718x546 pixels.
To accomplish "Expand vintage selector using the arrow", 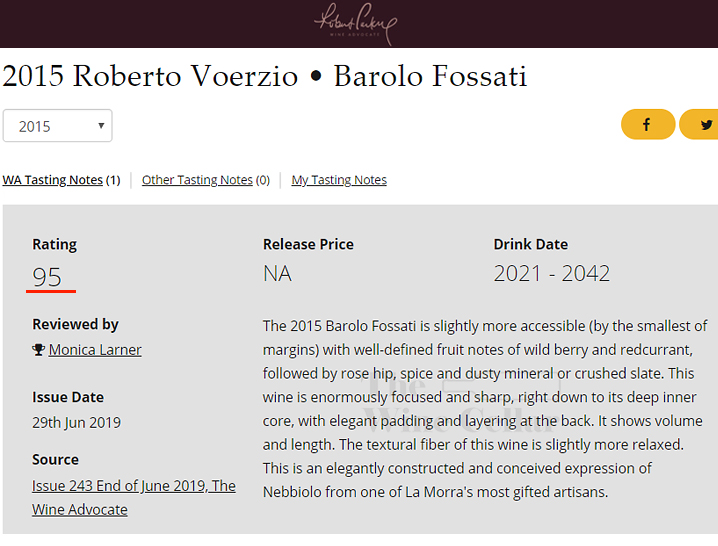I will click(101, 126).
